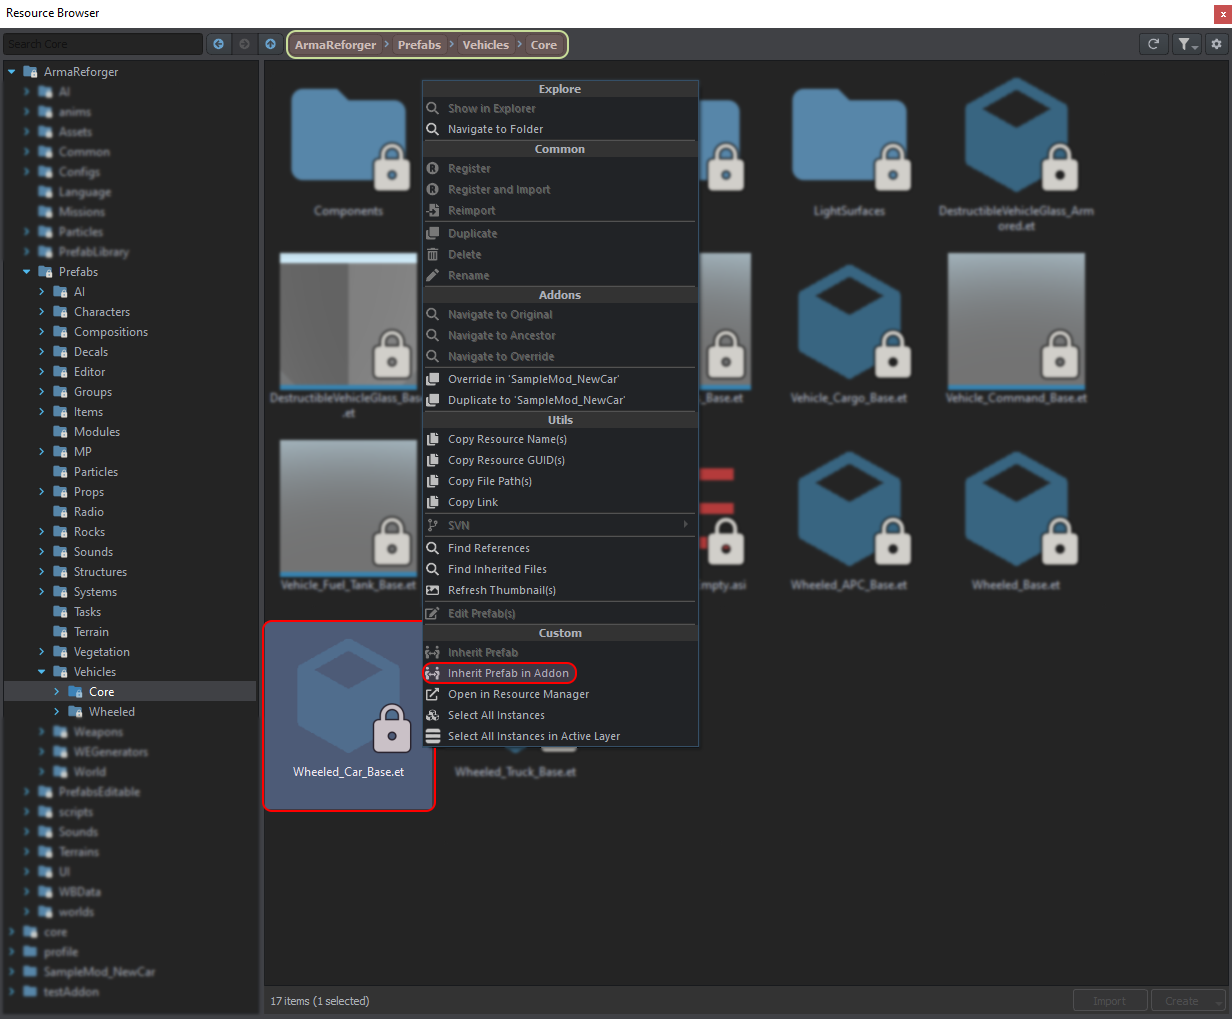Go back with the left arrow button

219,44
